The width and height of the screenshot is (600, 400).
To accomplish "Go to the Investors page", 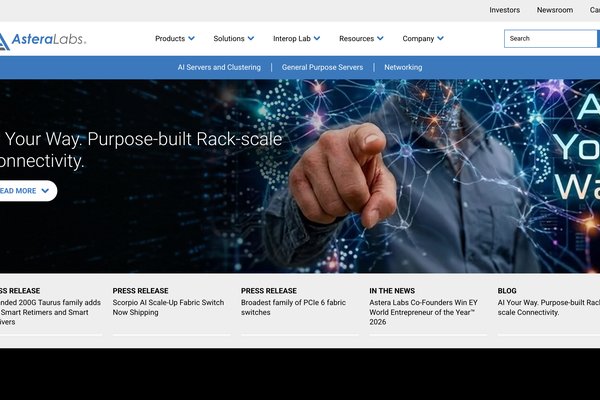I will [x=504, y=10].
